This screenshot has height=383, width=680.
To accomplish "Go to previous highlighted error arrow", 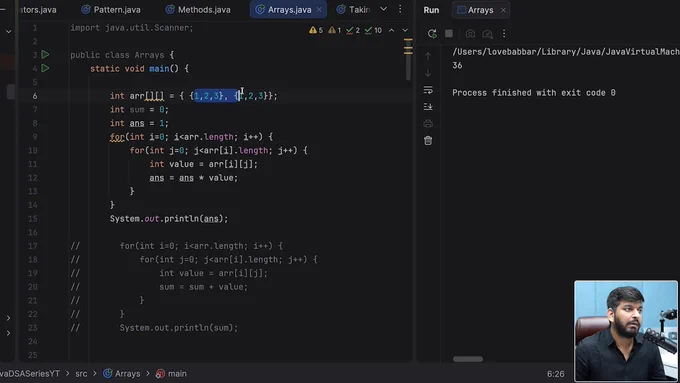I will pyautogui.click(x=392, y=30).
